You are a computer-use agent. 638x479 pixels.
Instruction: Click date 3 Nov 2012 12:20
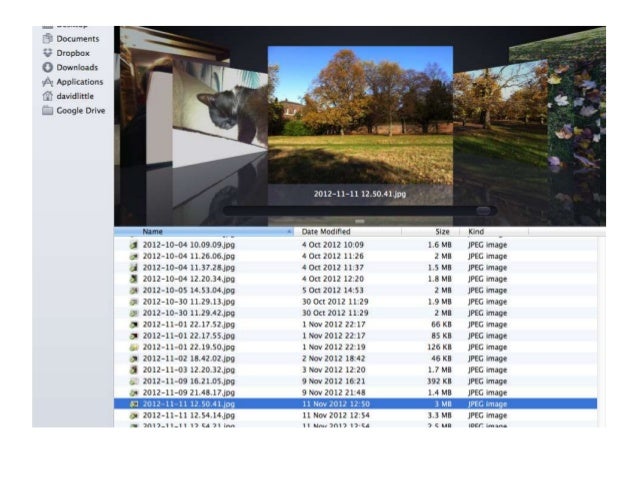coord(334,370)
